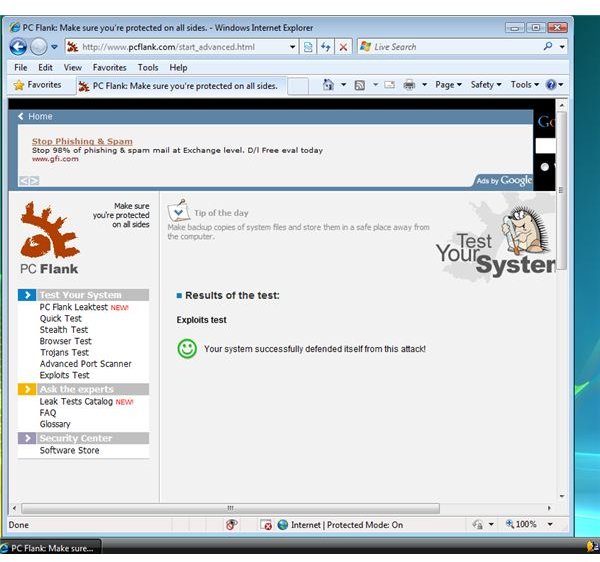Show the previous ad with left arrow

click(24, 181)
